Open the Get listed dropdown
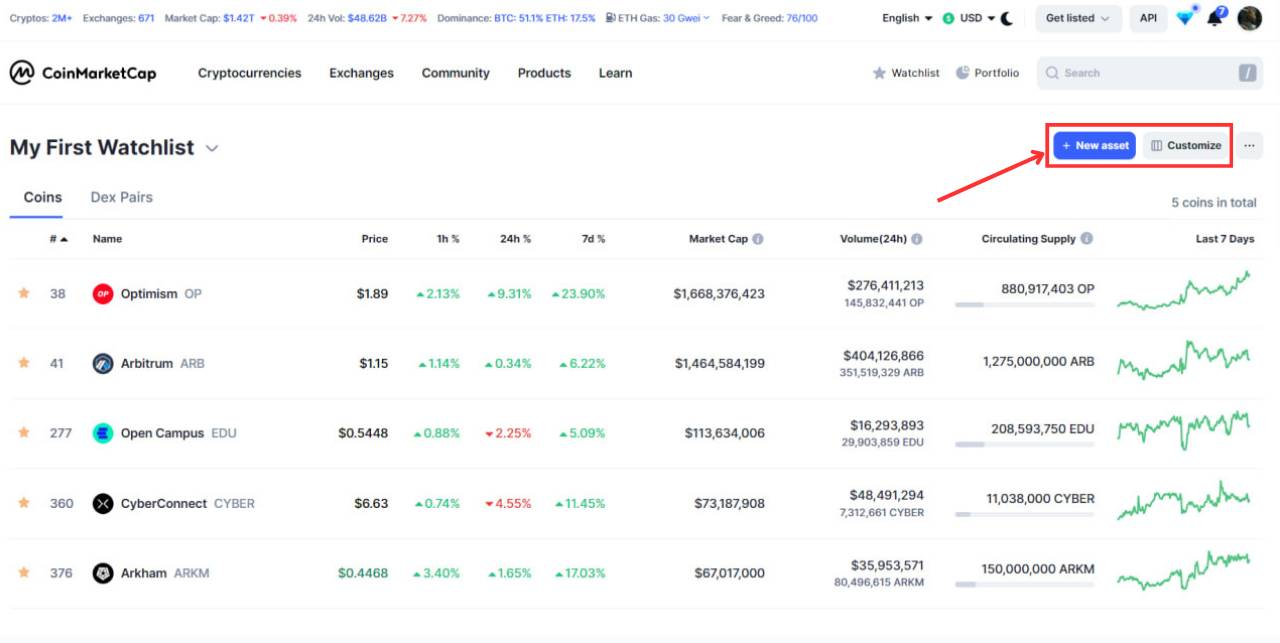Image resolution: width=1280 pixels, height=643 pixels. click(1077, 18)
